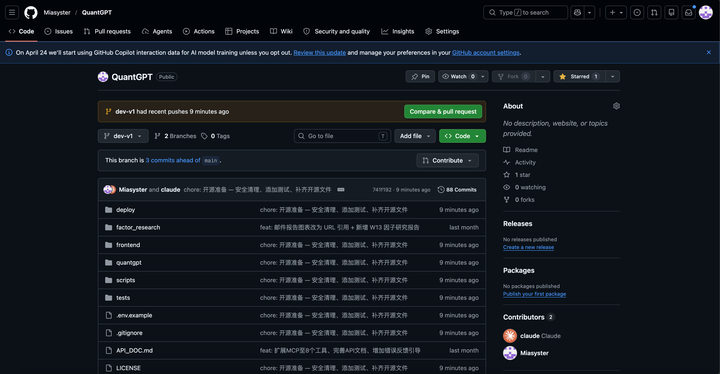Open the API_DOC.md file
This screenshot has width=720, height=374.
(134, 350)
